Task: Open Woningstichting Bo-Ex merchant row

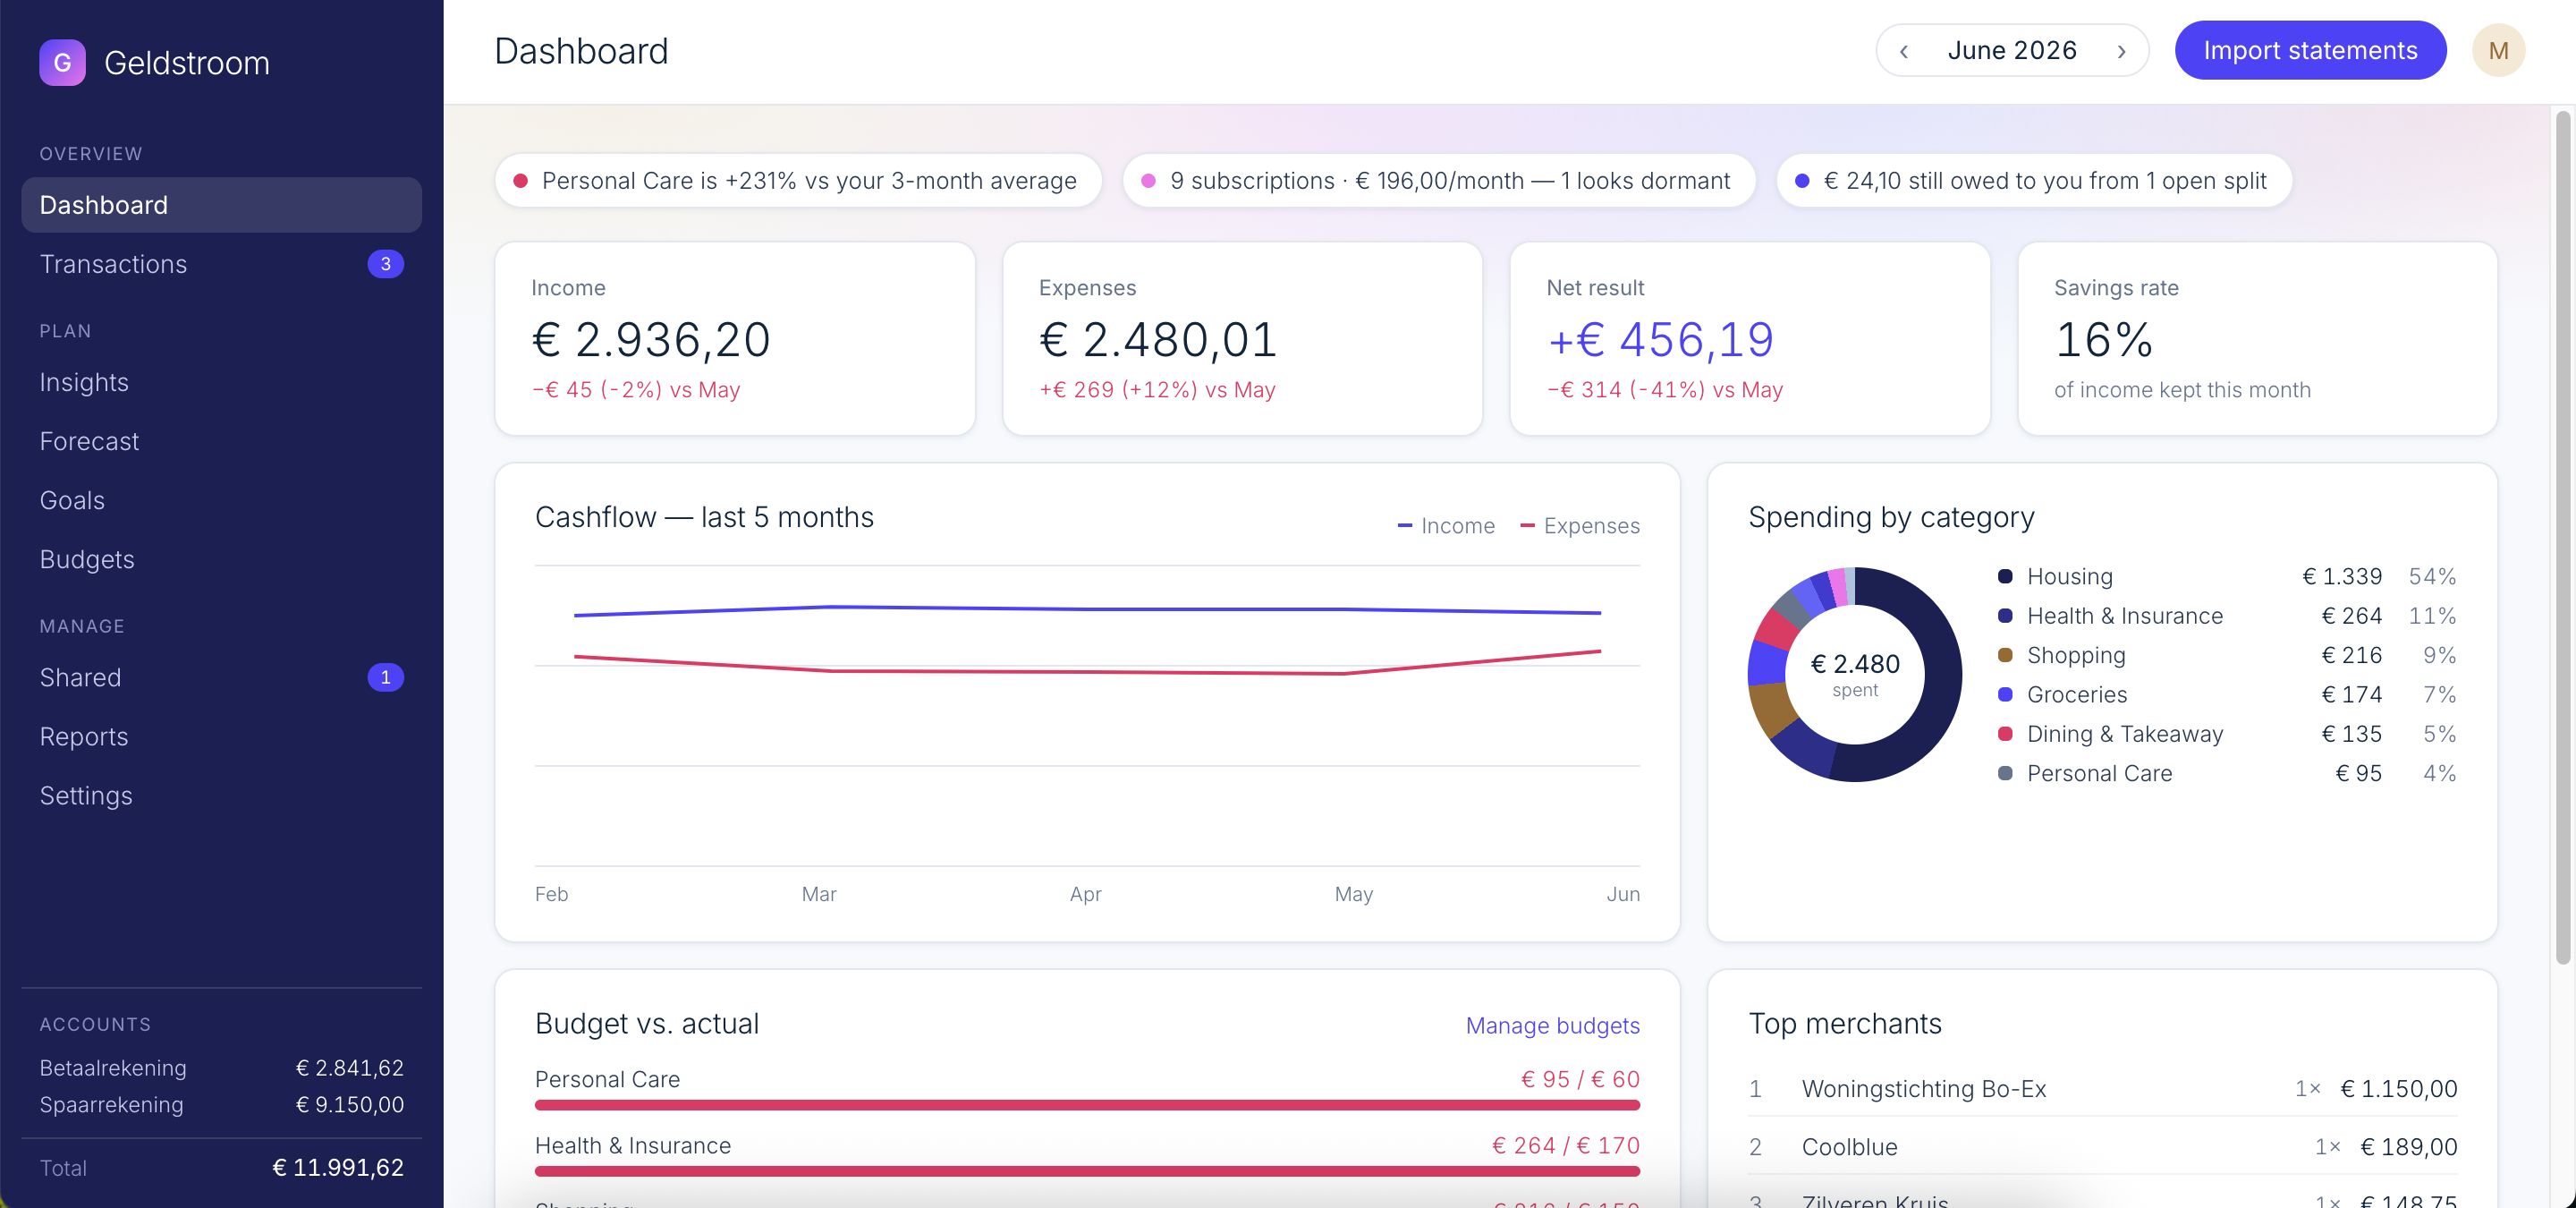Action: [x=2102, y=1088]
